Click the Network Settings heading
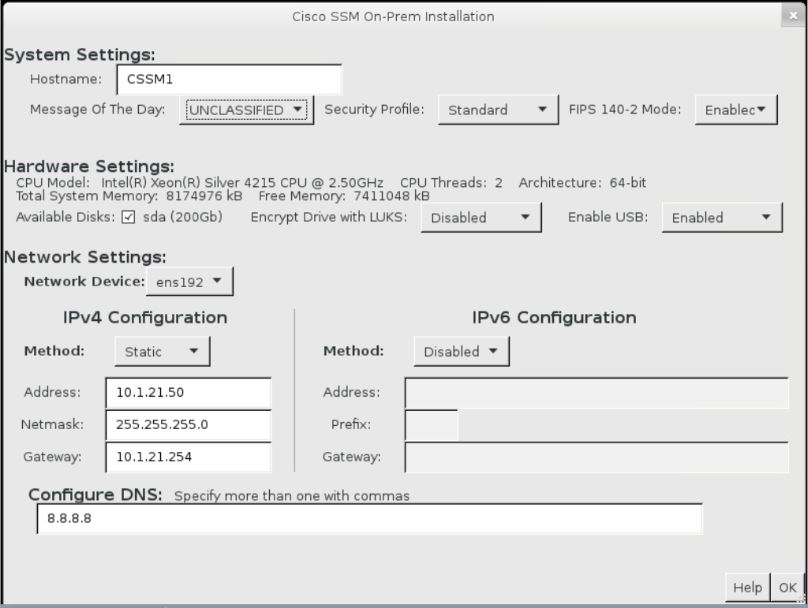The image size is (808, 608). click(85, 257)
